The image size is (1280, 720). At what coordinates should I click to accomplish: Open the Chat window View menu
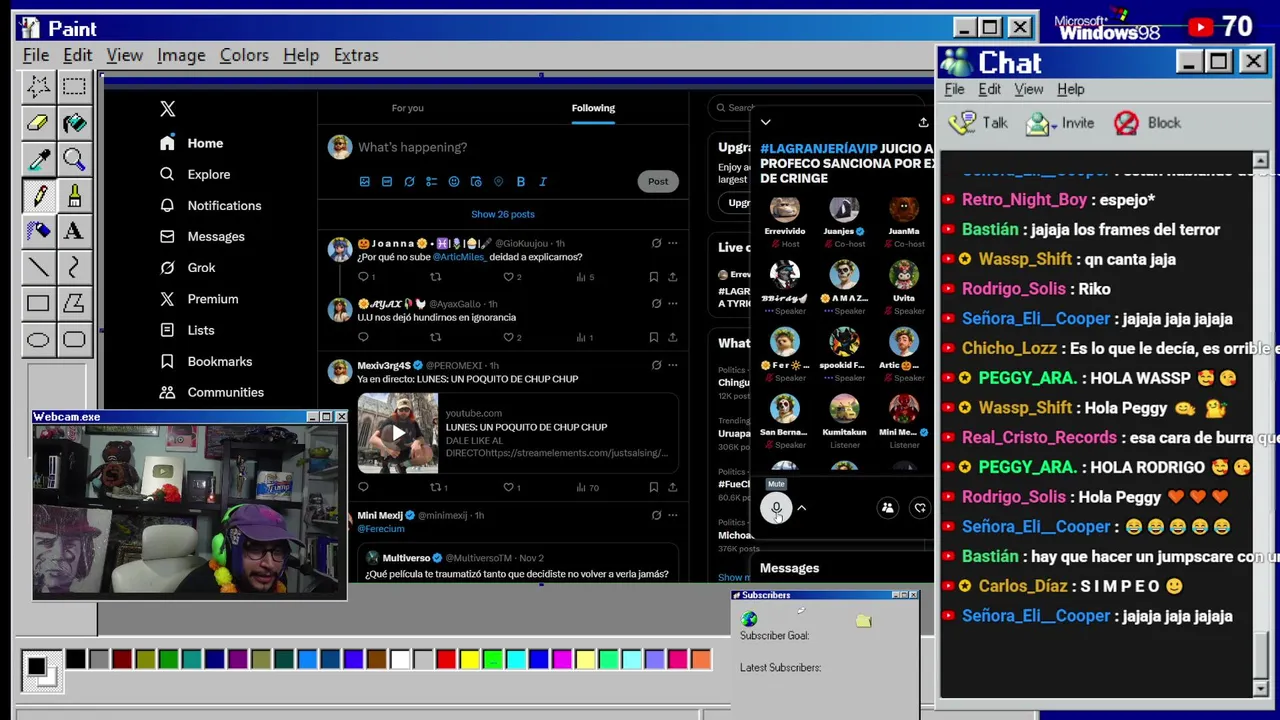tap(1029, 89)
